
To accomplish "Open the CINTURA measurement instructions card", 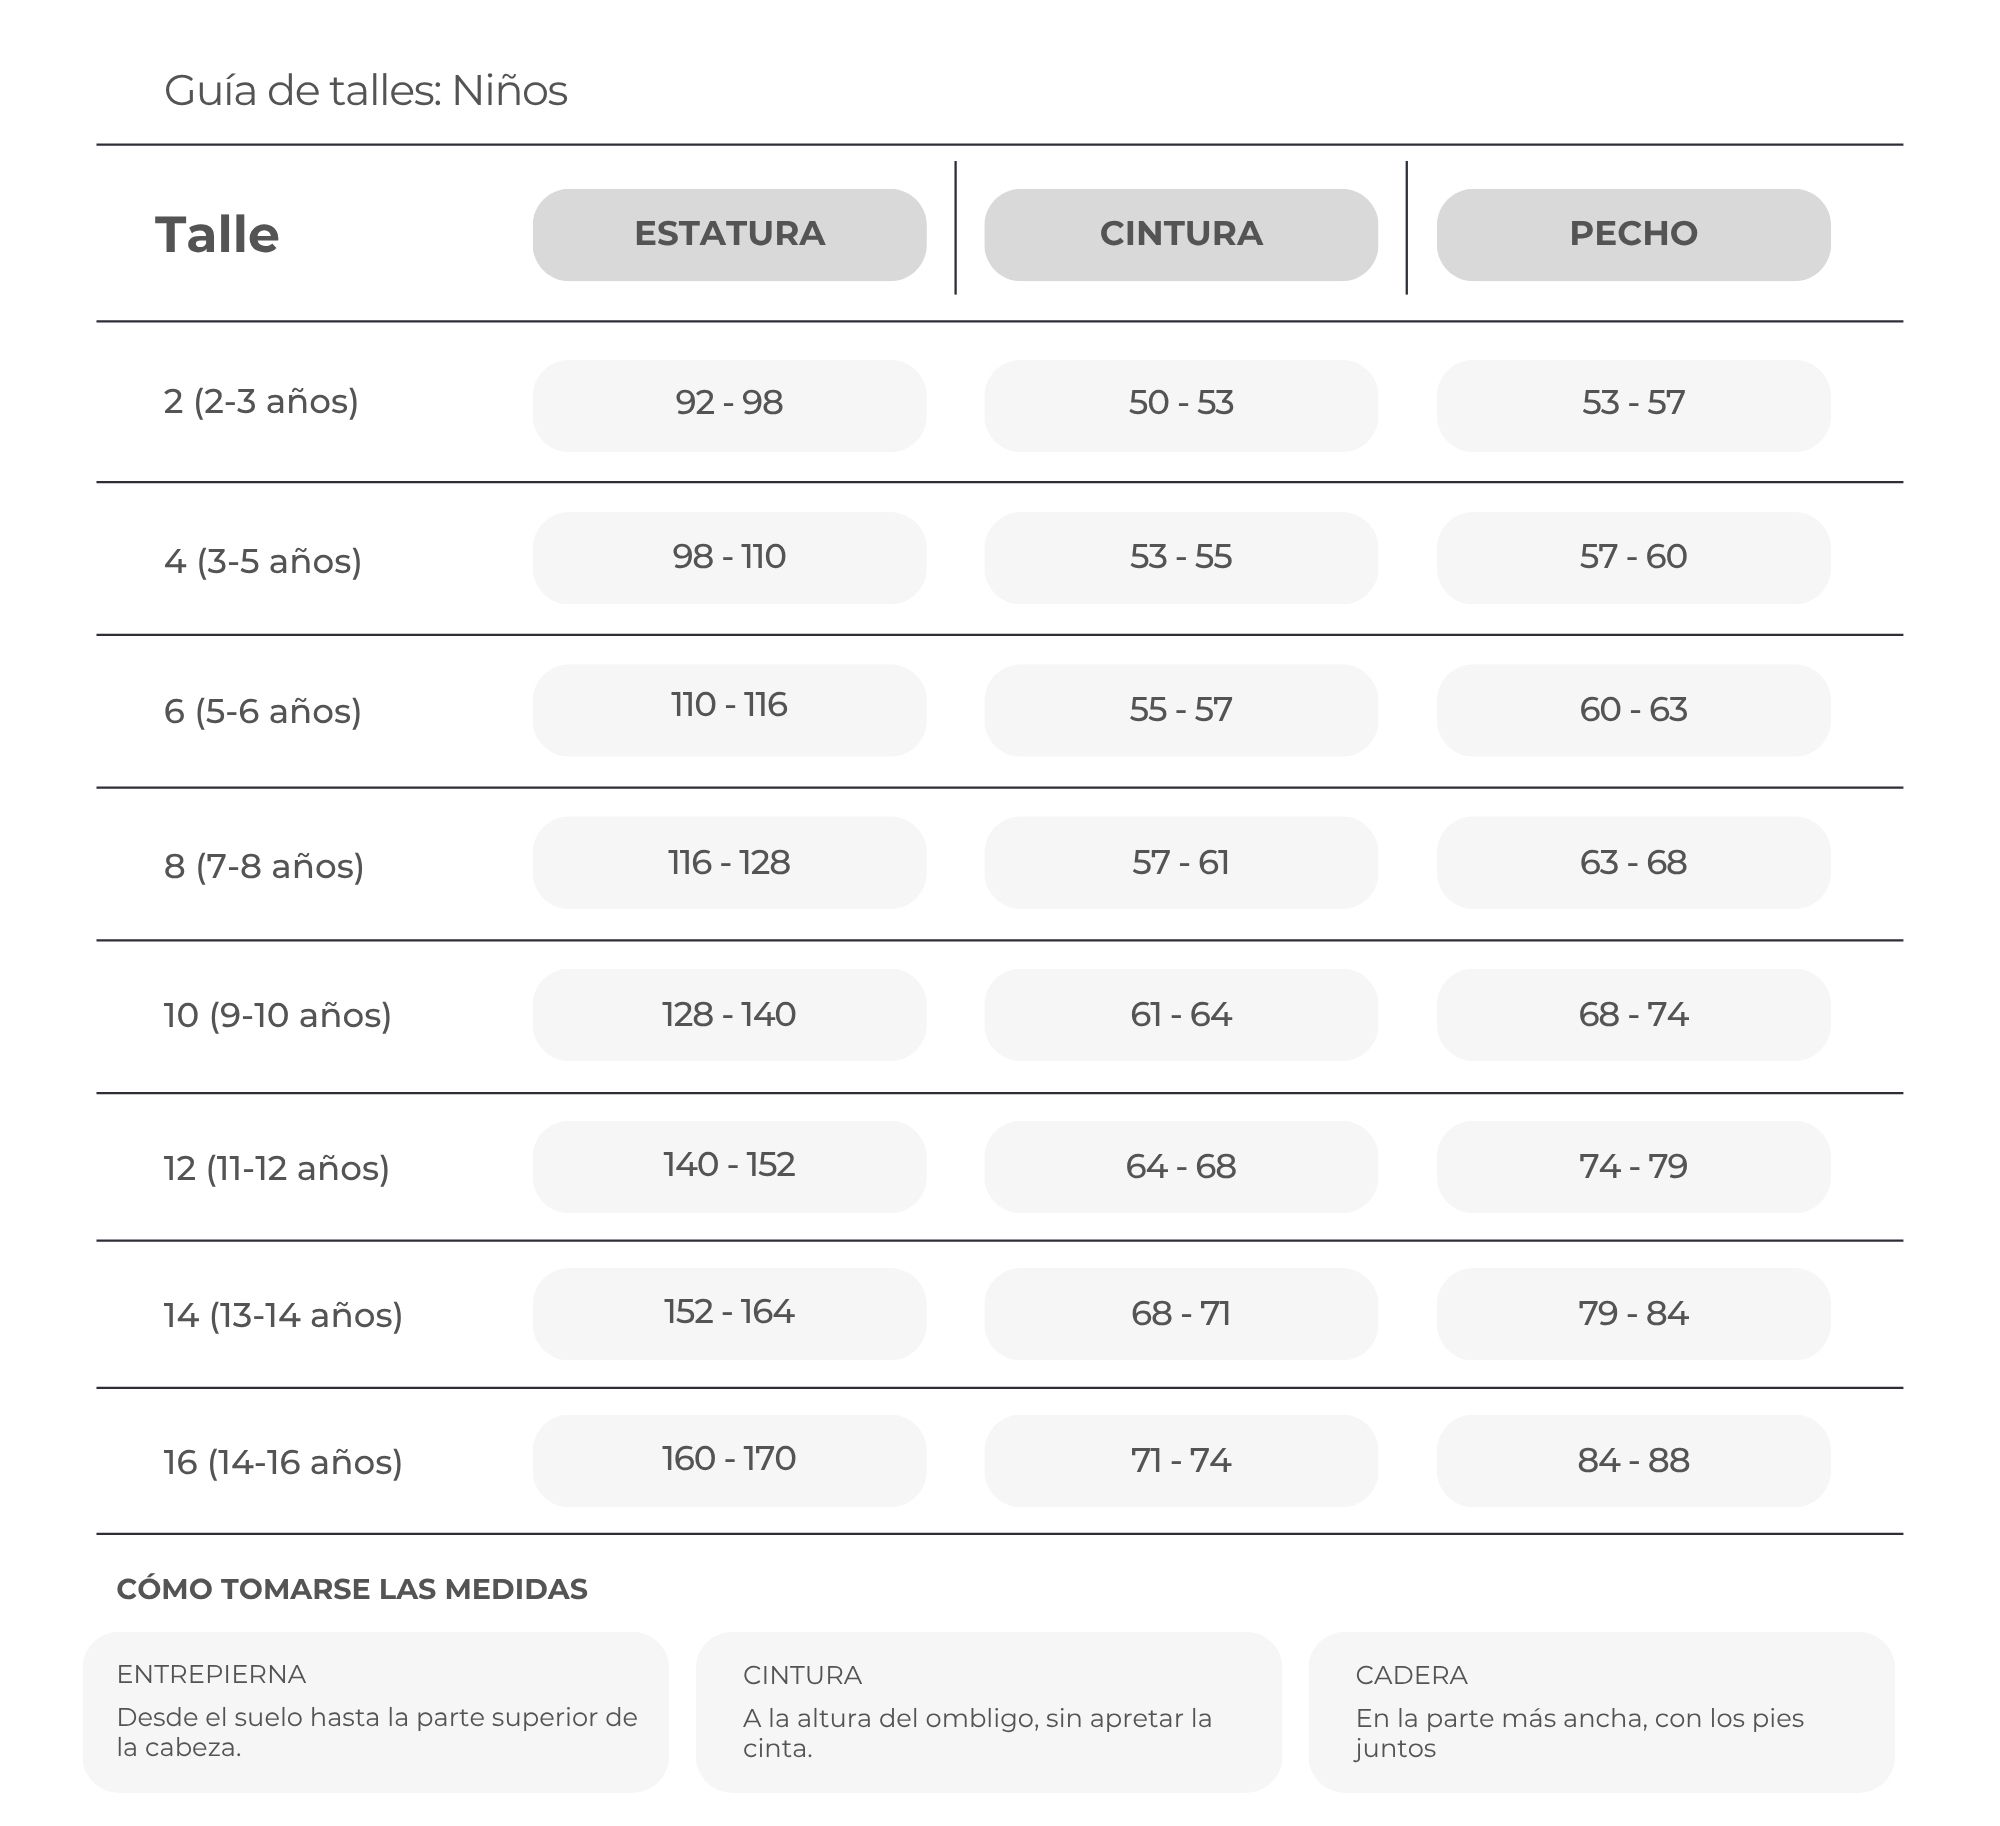I will tap(988, 1712).
